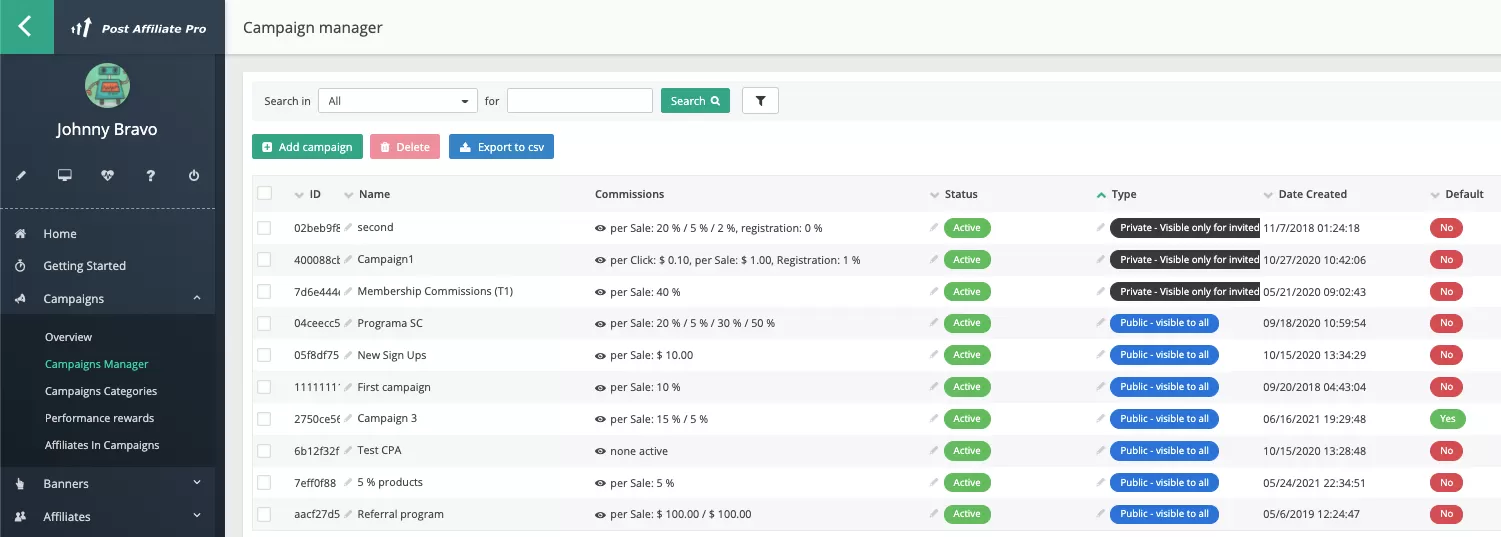Tick the checkbox for the 'second' campaign
Viewport: 1501px width, 537px height.
264,228
